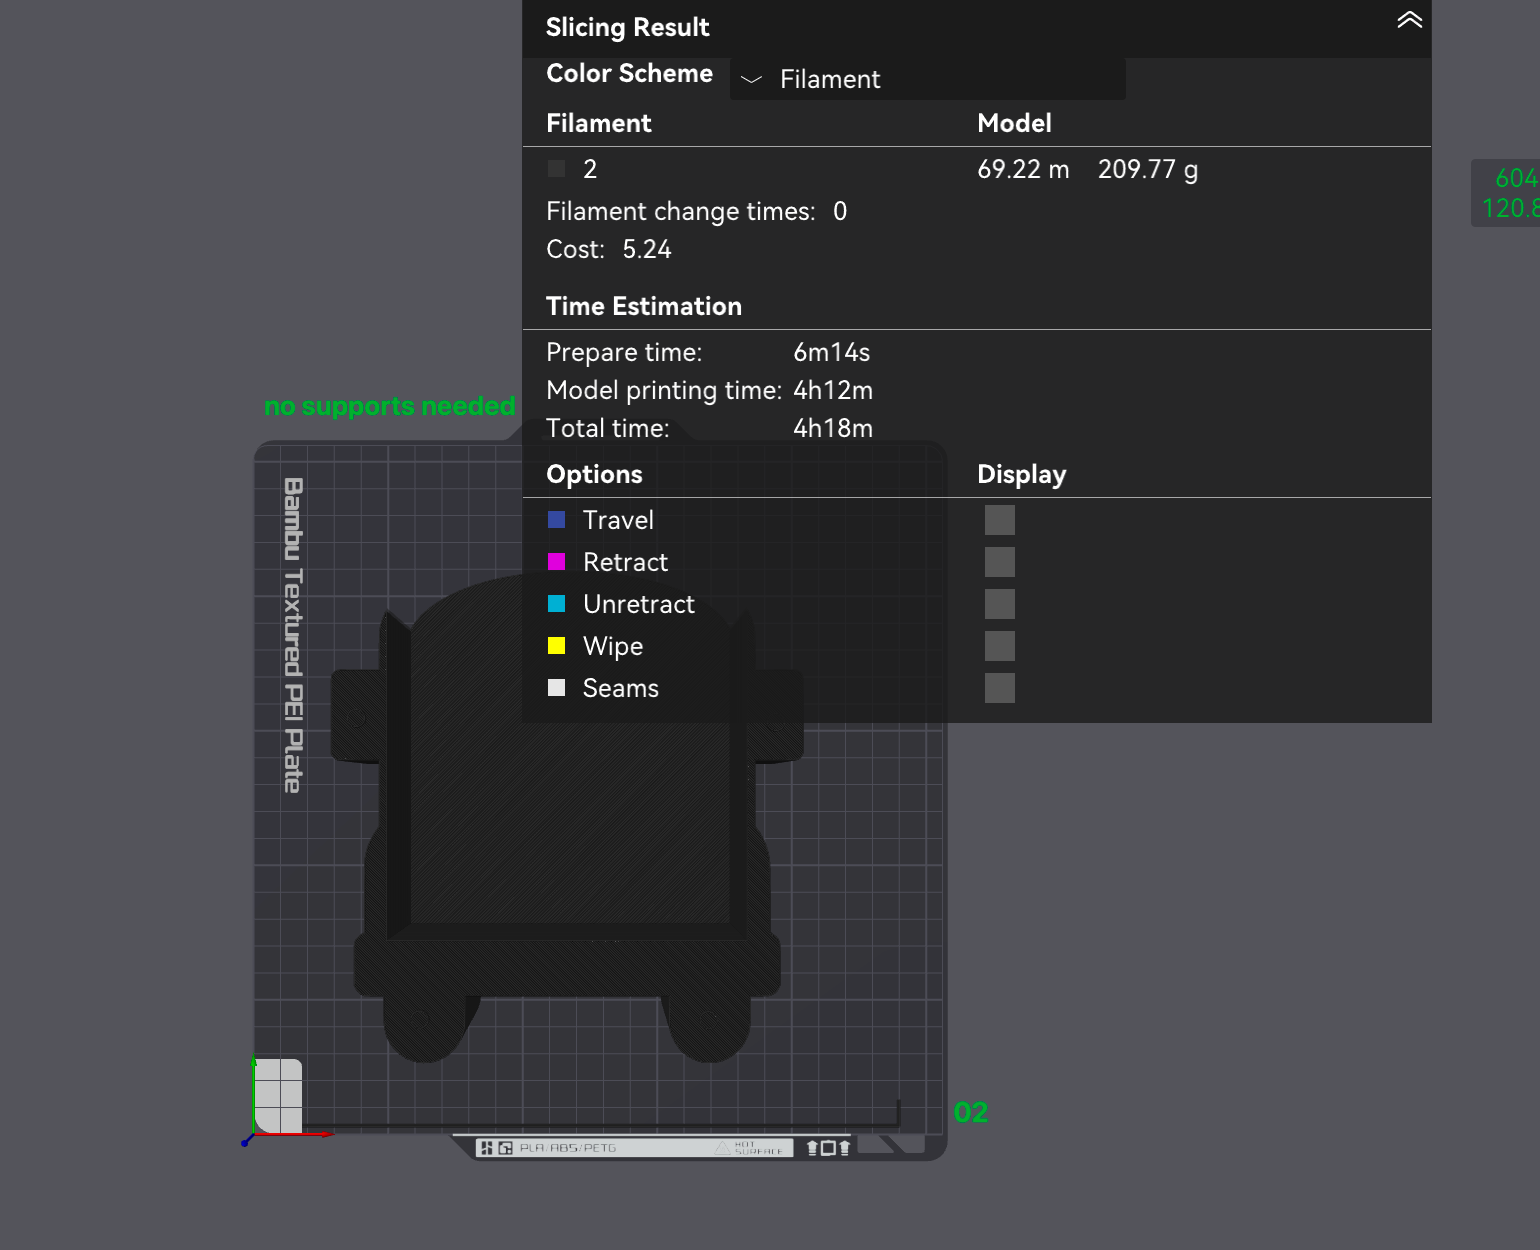
Task: Click the "Model" column header
Action: pos(1014,123)
